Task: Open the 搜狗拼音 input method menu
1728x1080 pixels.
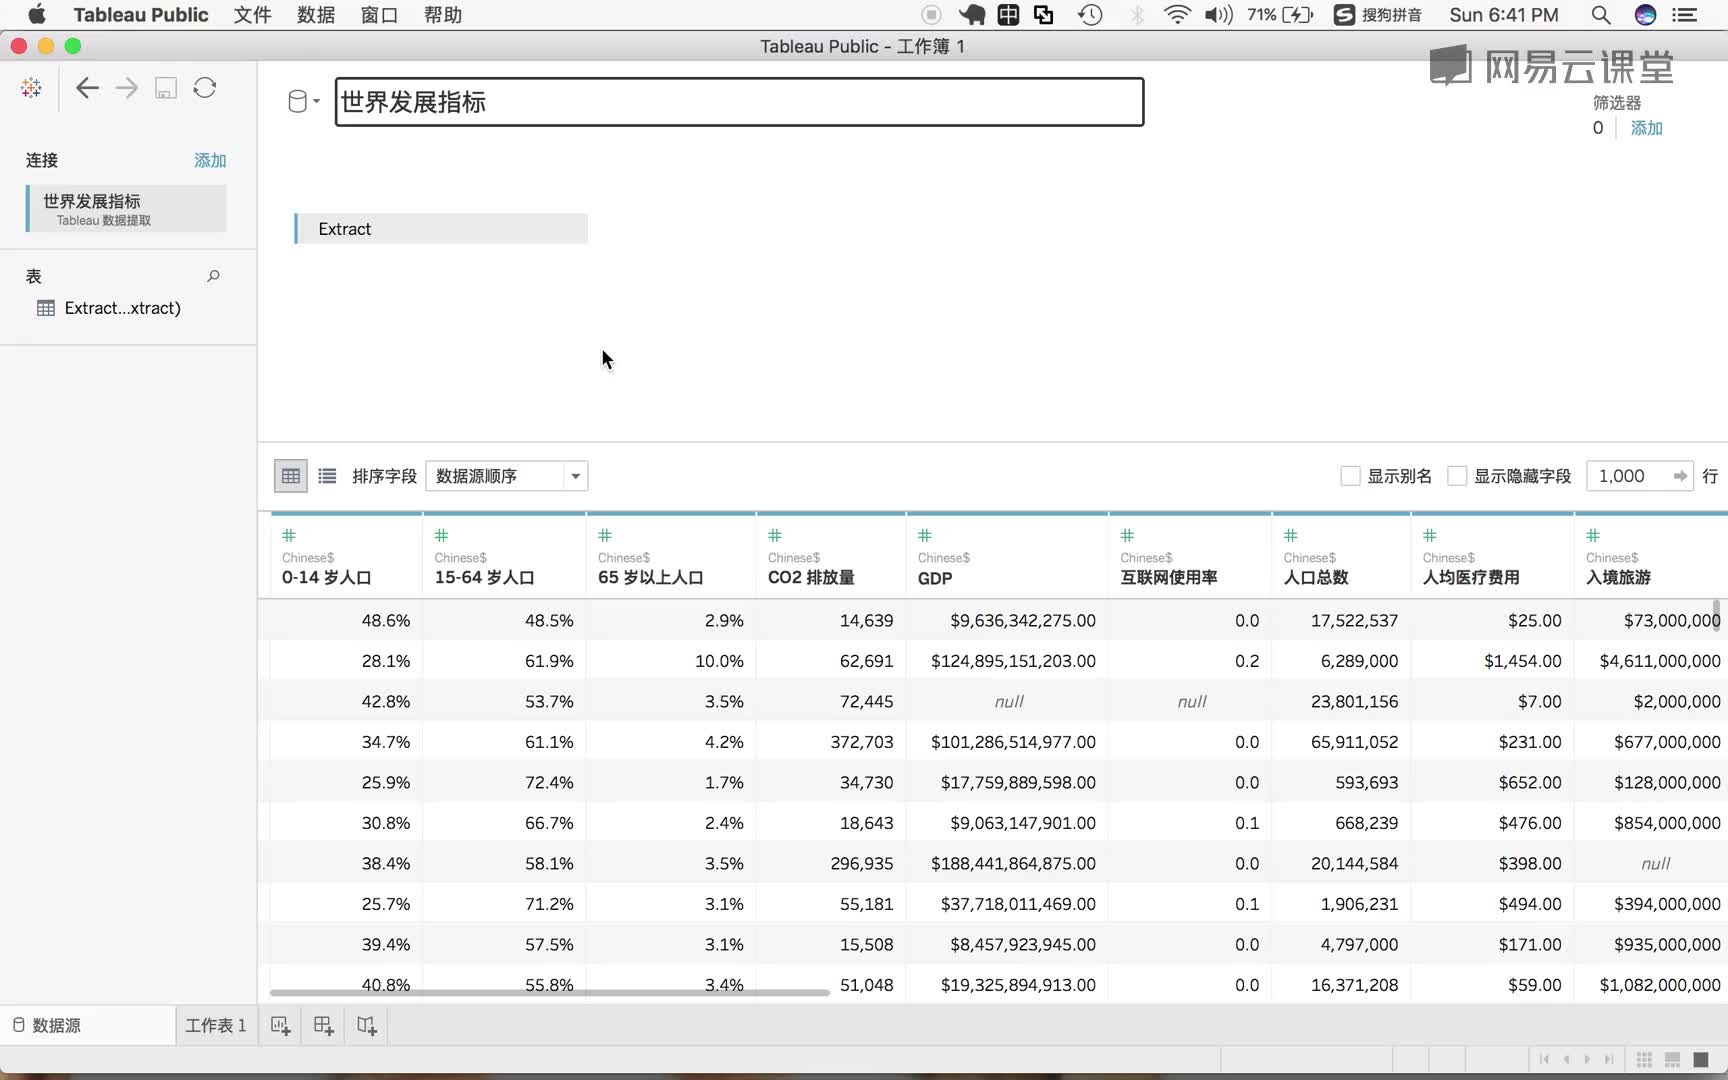Action: point(1378,15)
